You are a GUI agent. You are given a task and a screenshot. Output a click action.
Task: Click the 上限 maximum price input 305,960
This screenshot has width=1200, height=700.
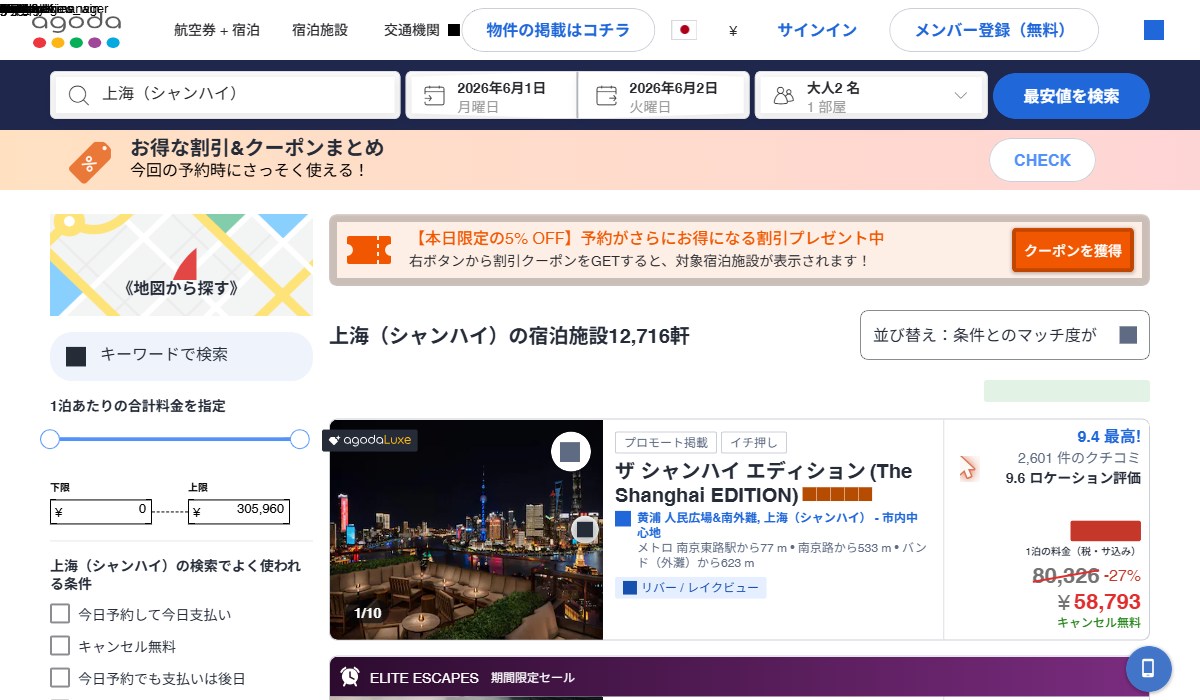click(x=239, y=511)
